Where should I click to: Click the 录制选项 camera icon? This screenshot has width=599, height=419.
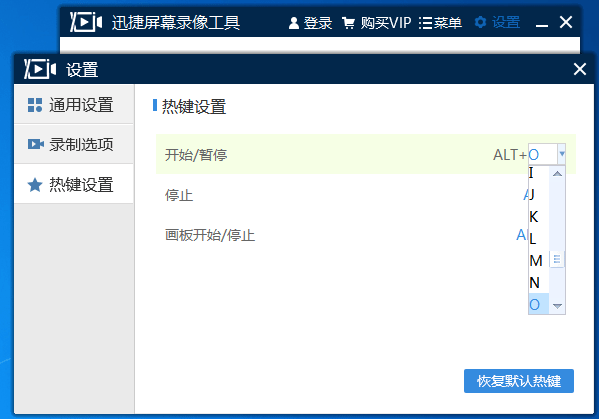[36, 144]
